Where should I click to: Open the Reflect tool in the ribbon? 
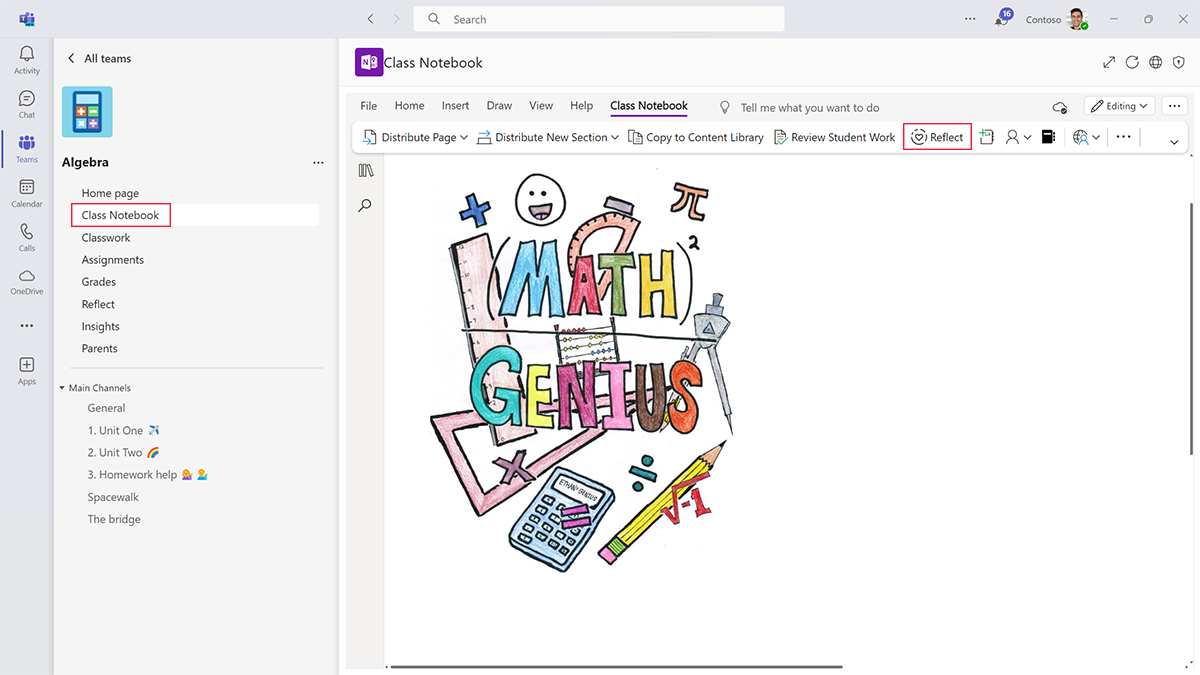pyautogui.click(x=937, y=137)
